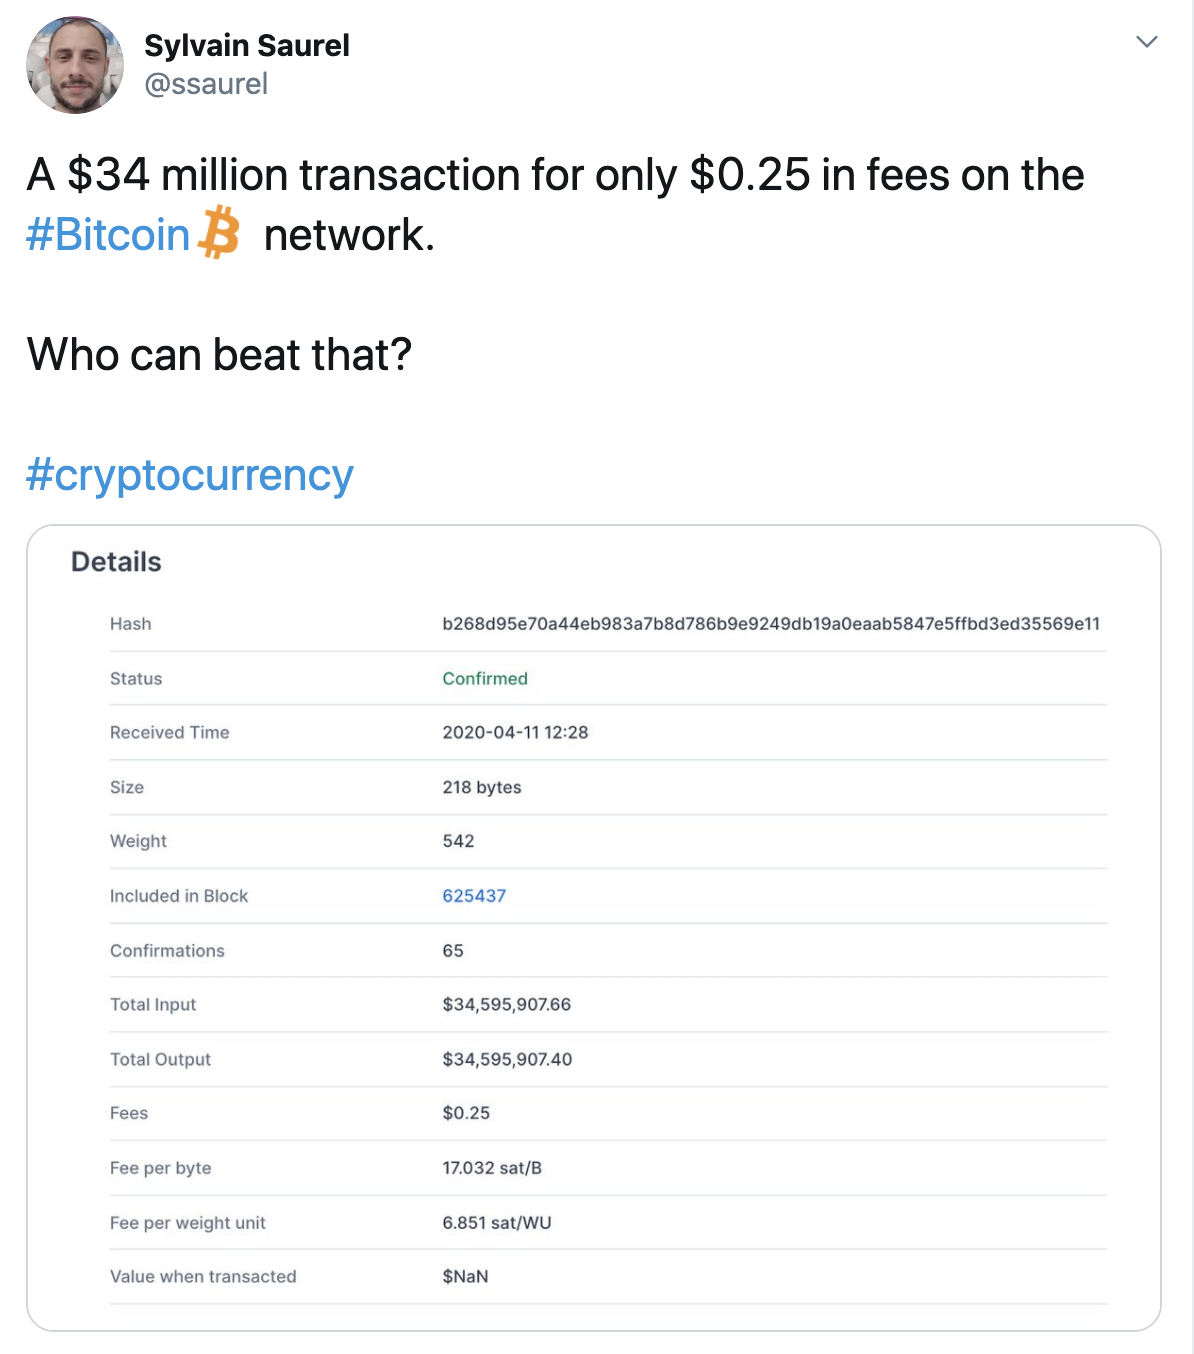Screen dimensions: 1194x1354
Task: Click the orange Bitcoin logo emoji
Action: coord(219,233)
